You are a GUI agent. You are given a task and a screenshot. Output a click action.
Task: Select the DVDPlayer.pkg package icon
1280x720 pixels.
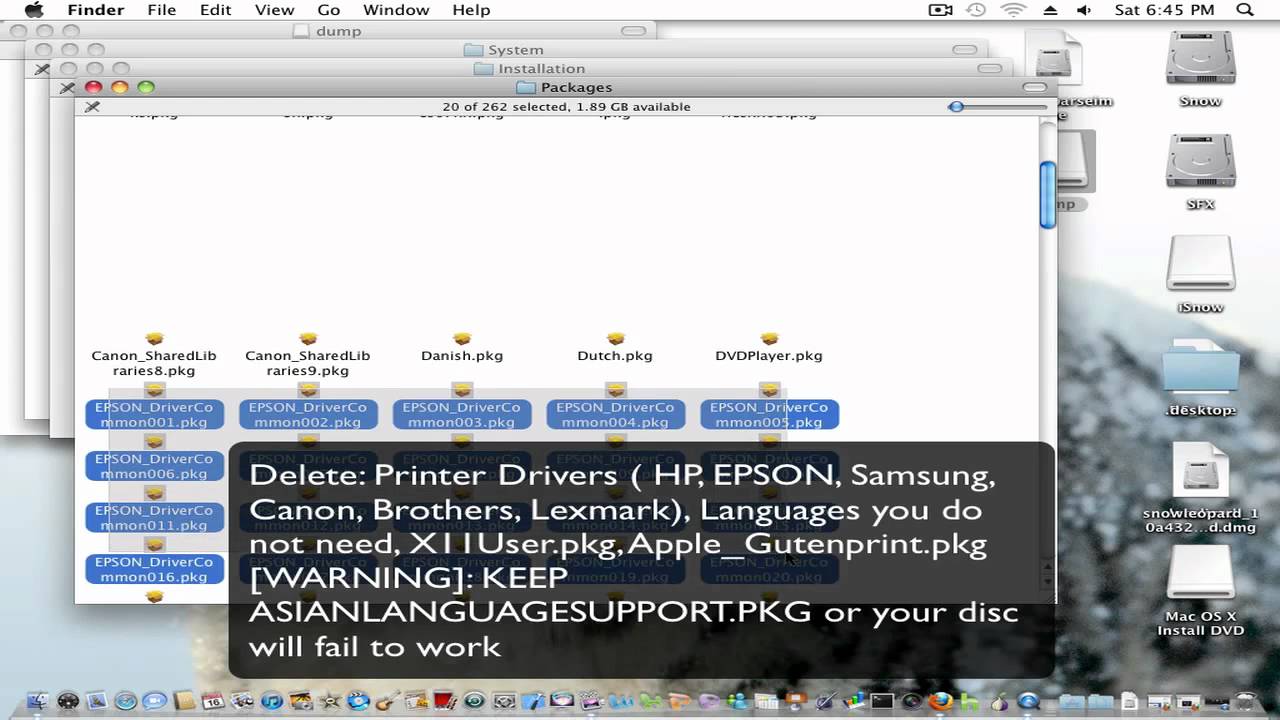click(769, 339)
